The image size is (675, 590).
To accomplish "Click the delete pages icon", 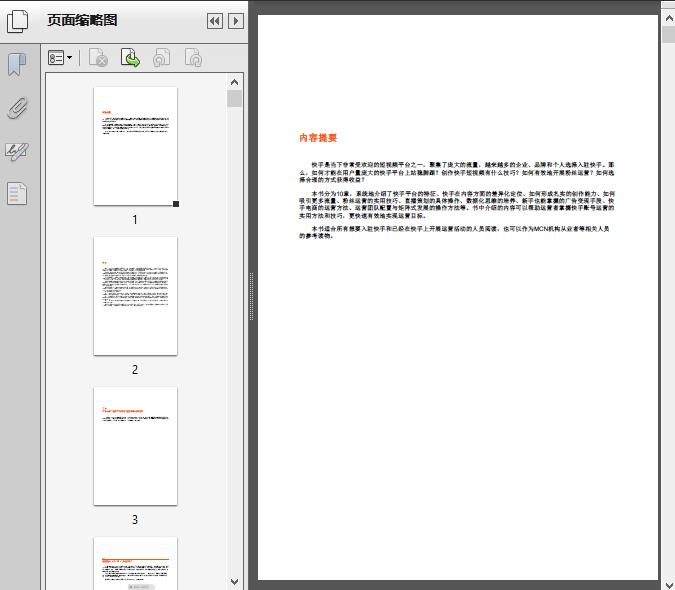I will coord(98,58).
